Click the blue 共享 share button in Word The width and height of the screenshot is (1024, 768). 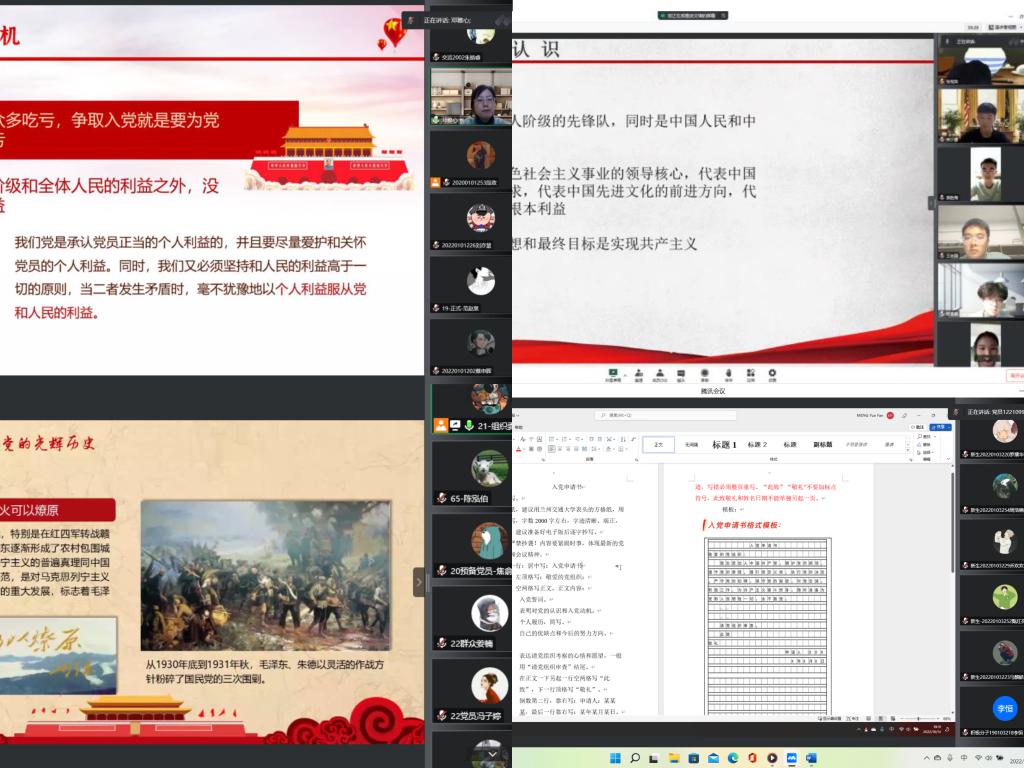[939, 426]
